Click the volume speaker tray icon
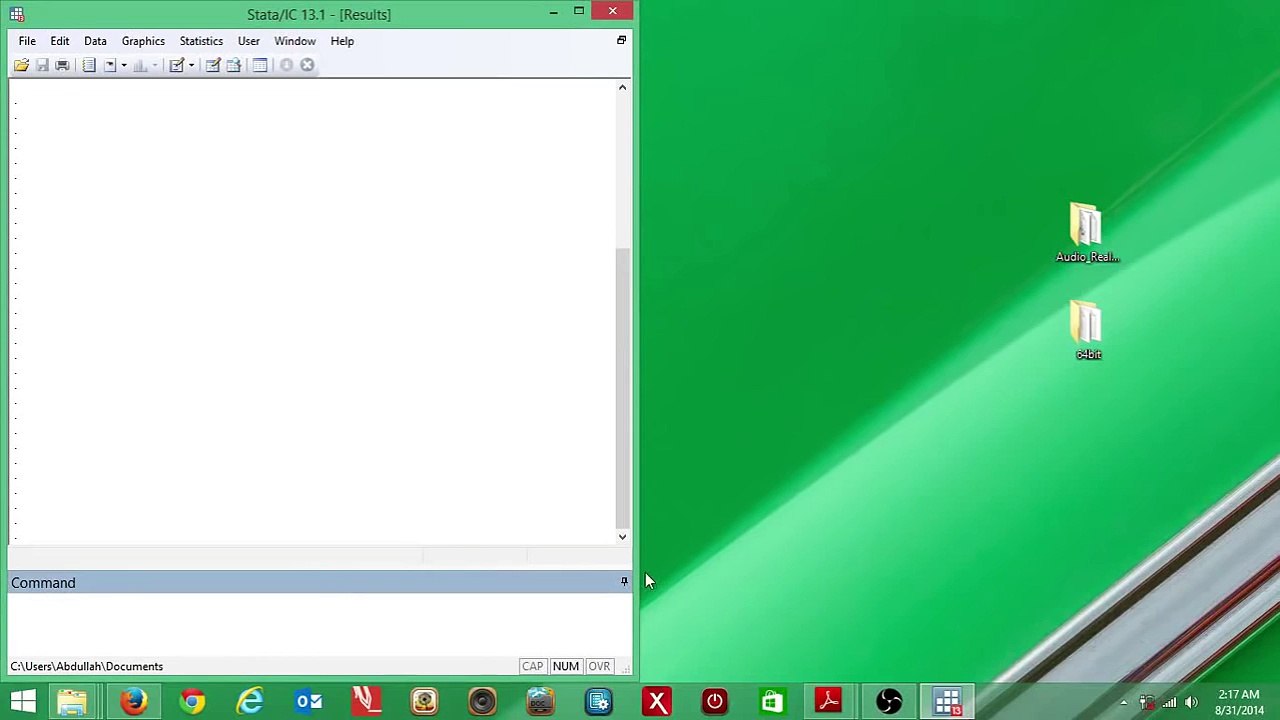The width and height of the screenshot is (1280, 720). tap(1191, 702)
